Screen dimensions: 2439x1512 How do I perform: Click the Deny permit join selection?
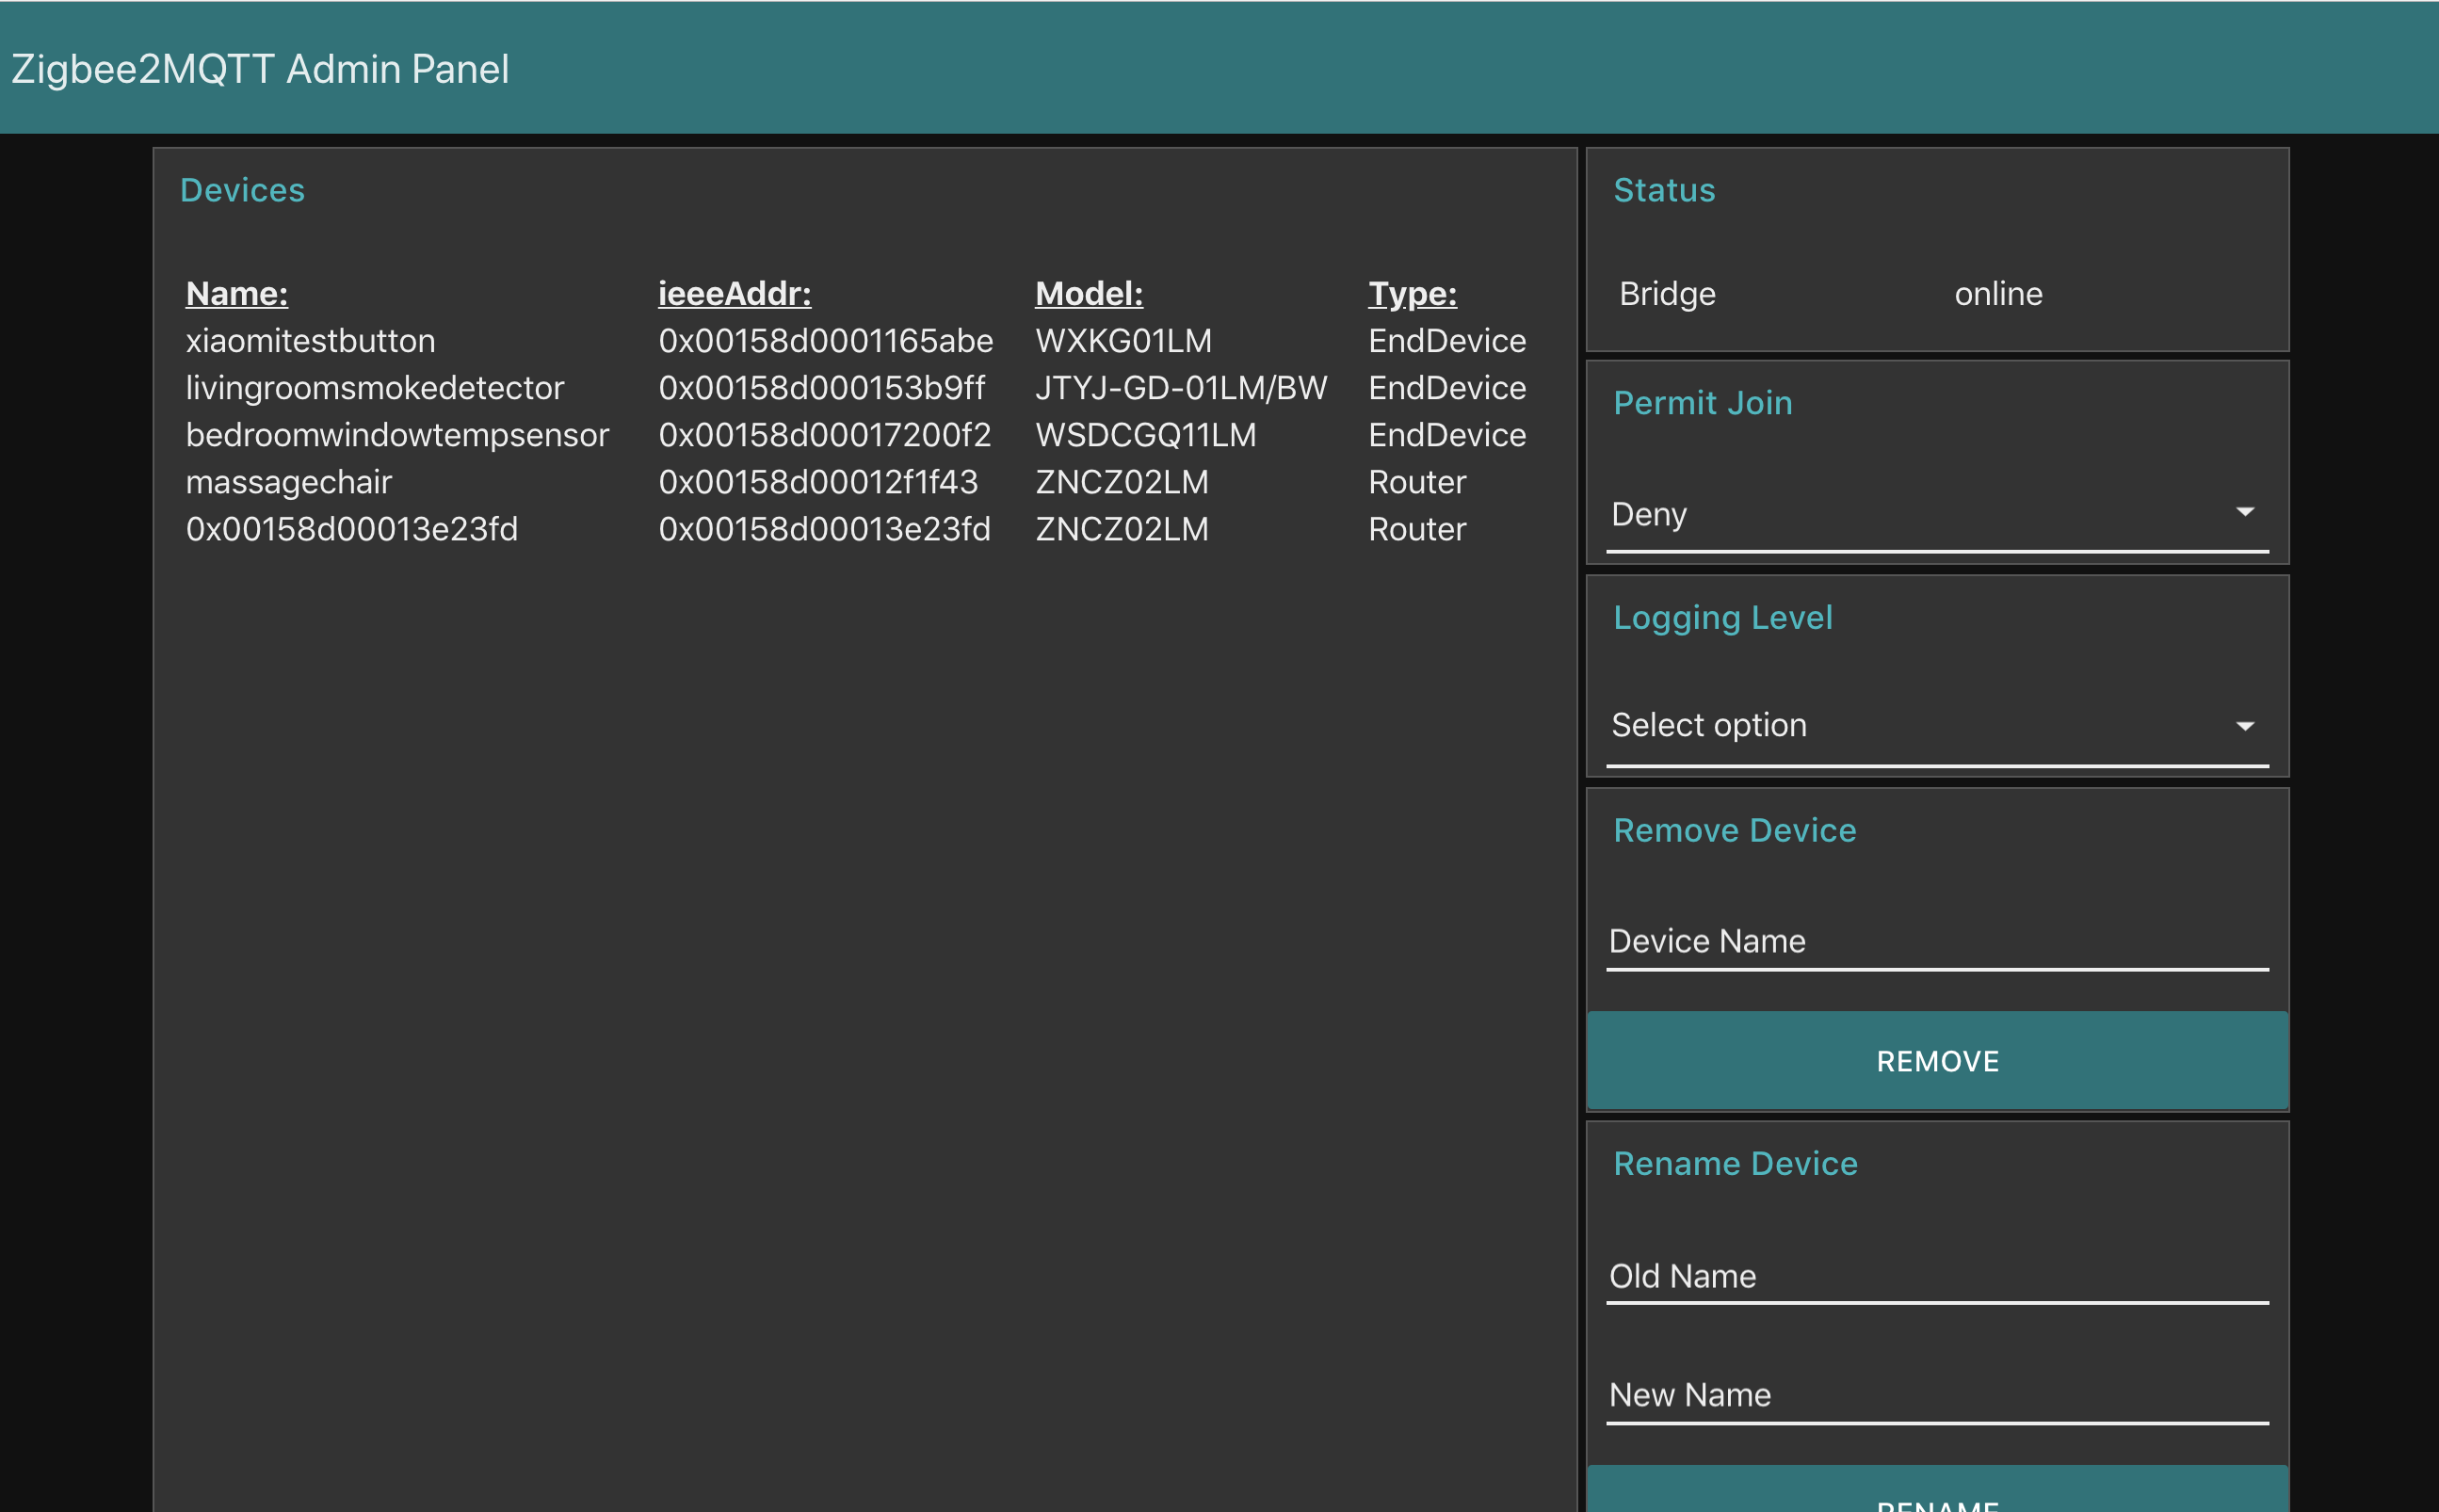1650,514
